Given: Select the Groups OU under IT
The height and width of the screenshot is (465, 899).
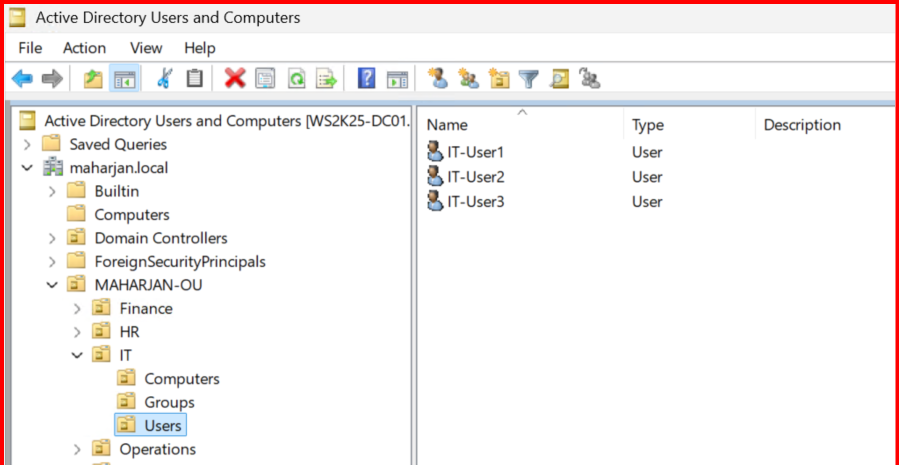Looking at the screenshot, I should 169,402.
